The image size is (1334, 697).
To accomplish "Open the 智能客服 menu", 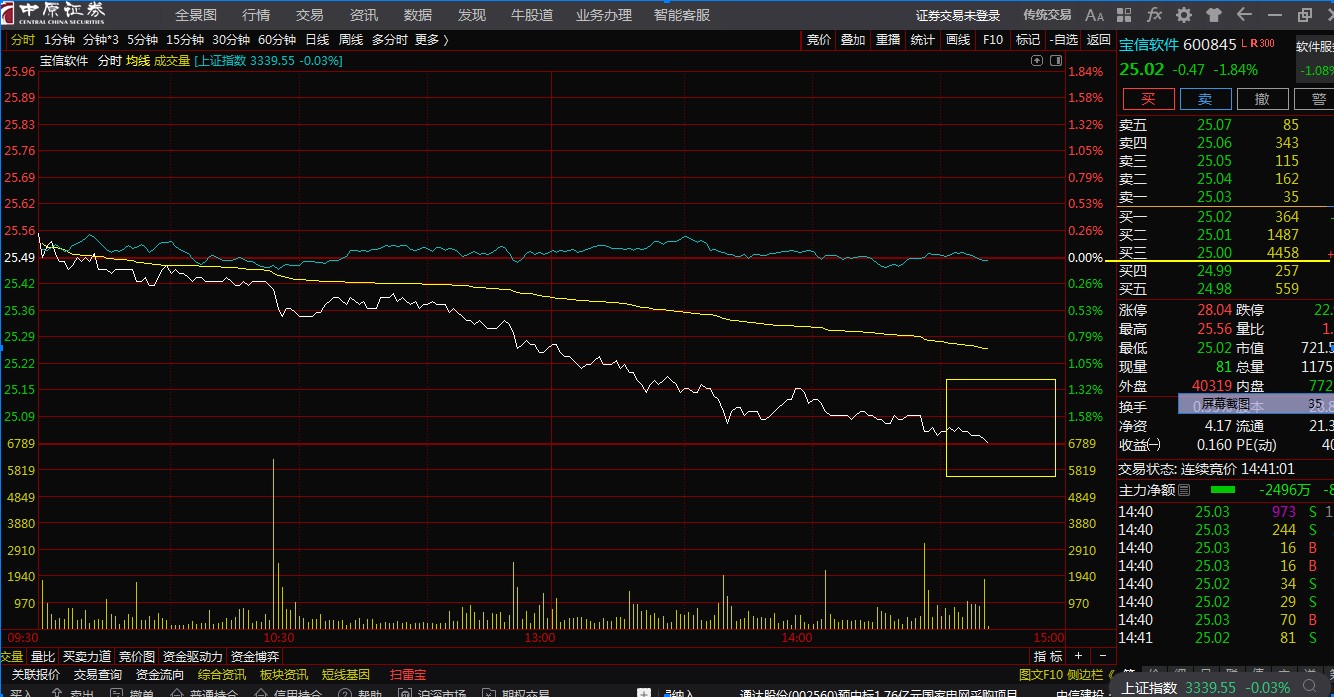I will tap(682, 15).
